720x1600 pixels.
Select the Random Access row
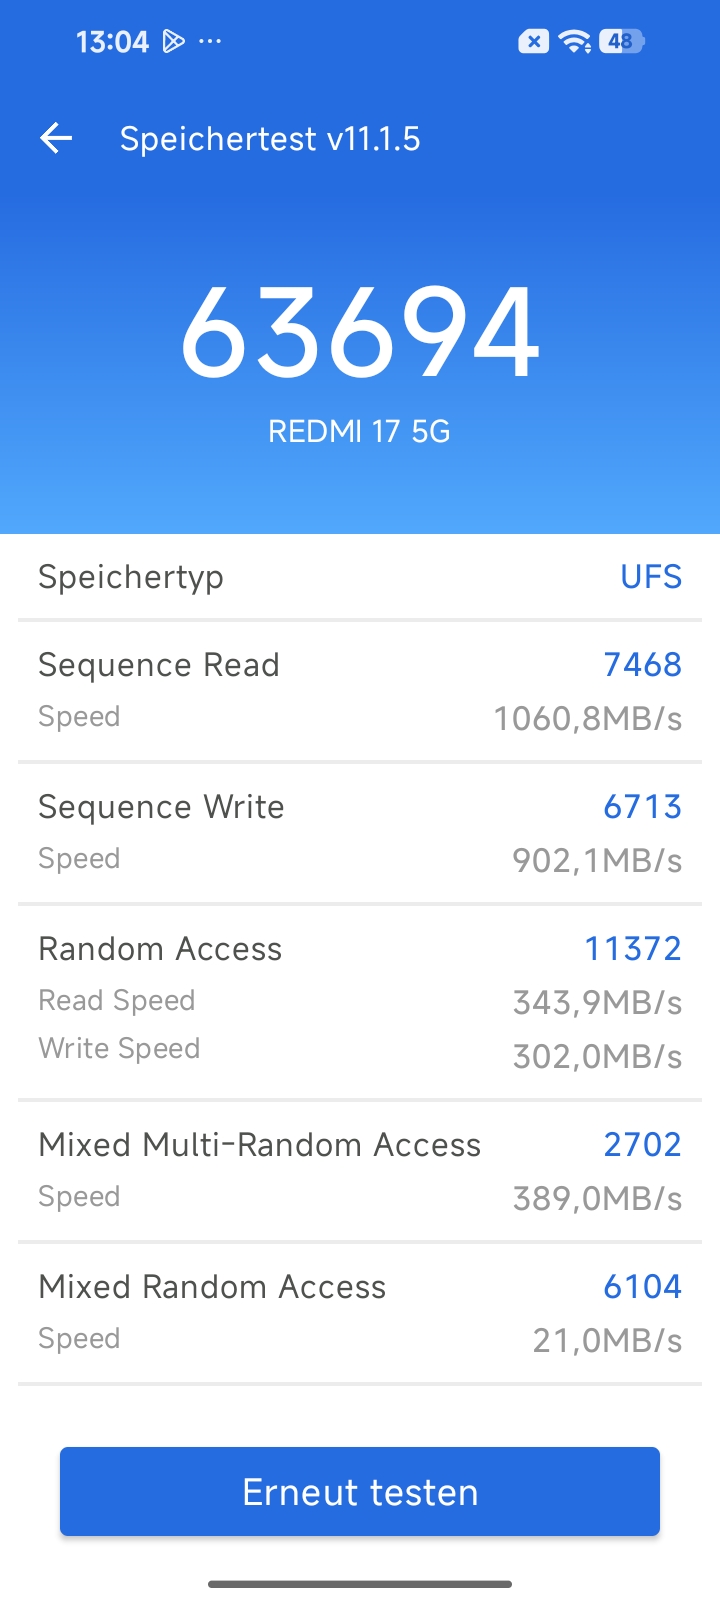[x=360, y=1002]
